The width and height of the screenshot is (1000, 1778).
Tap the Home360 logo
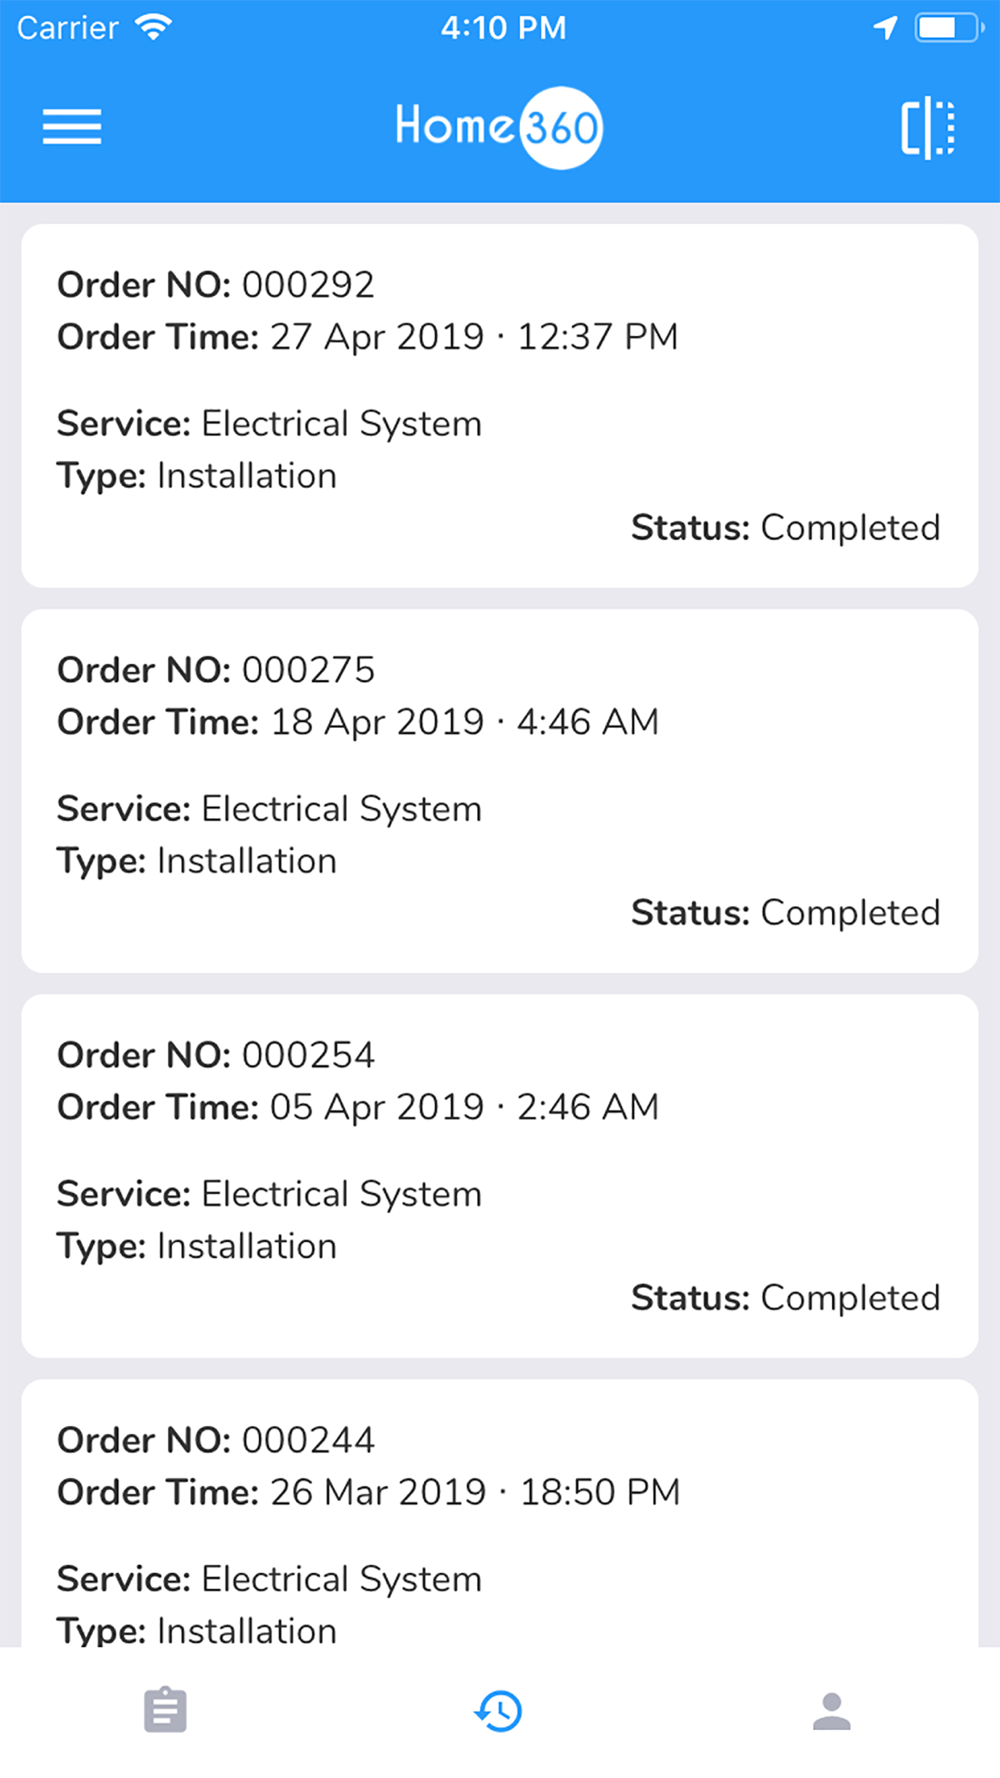click(x=499, y=128)
